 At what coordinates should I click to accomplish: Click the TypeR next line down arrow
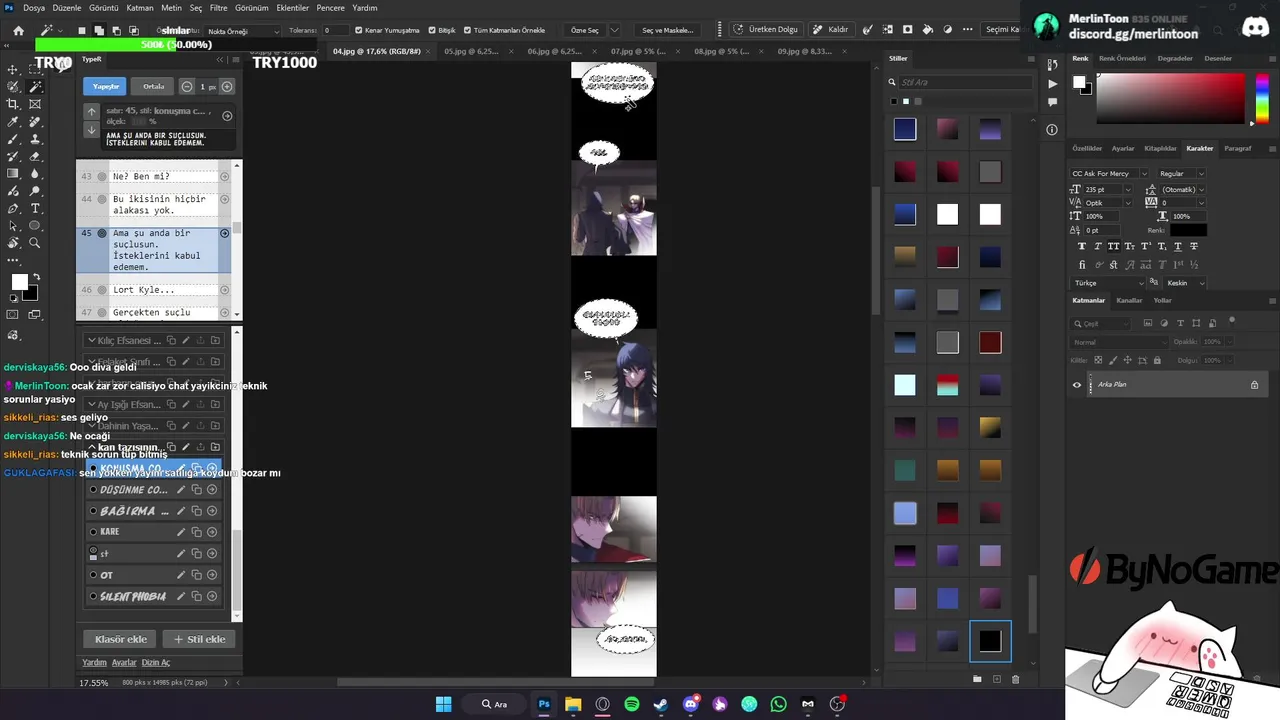(91, 130)
